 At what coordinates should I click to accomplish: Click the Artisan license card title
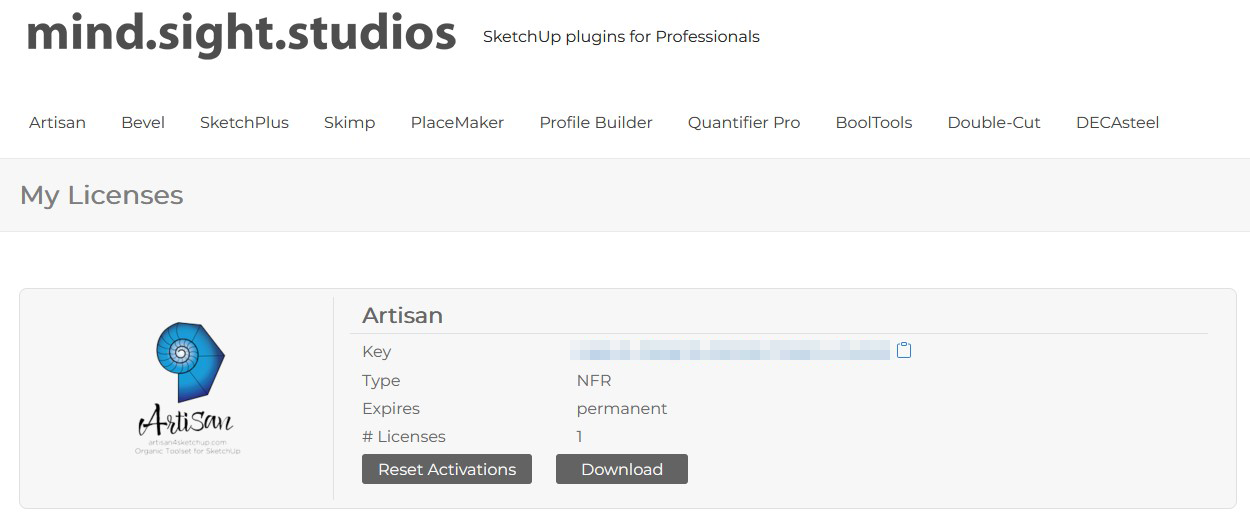pos(402,315)
